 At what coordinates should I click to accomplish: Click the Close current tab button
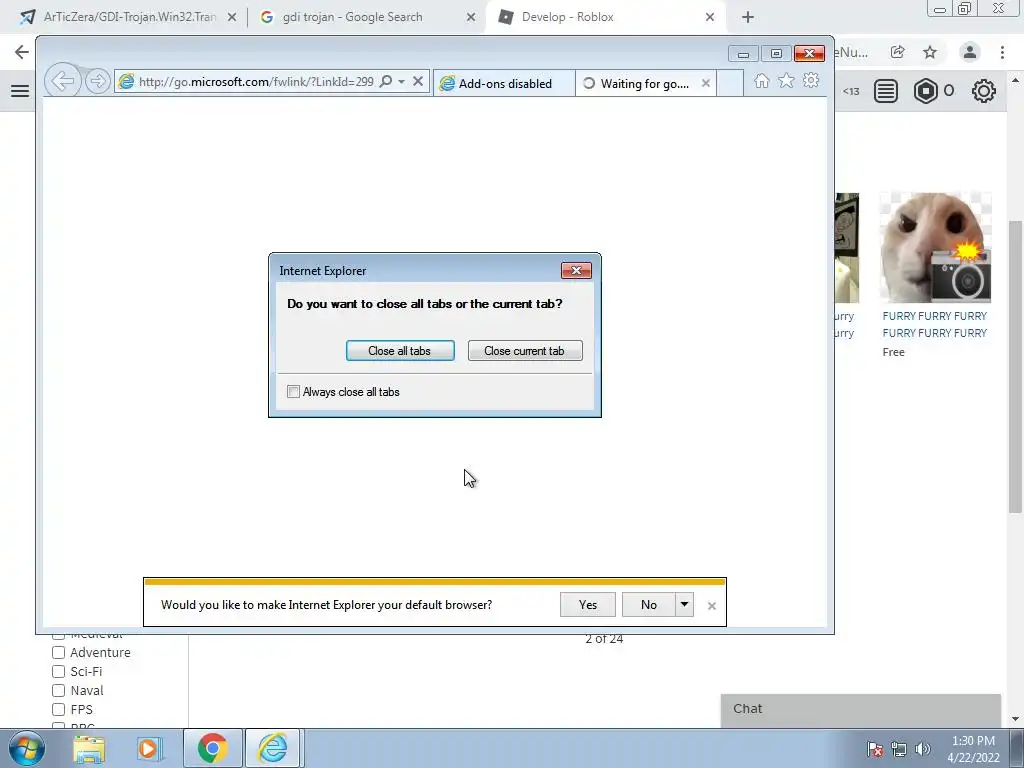click(525, 351)
